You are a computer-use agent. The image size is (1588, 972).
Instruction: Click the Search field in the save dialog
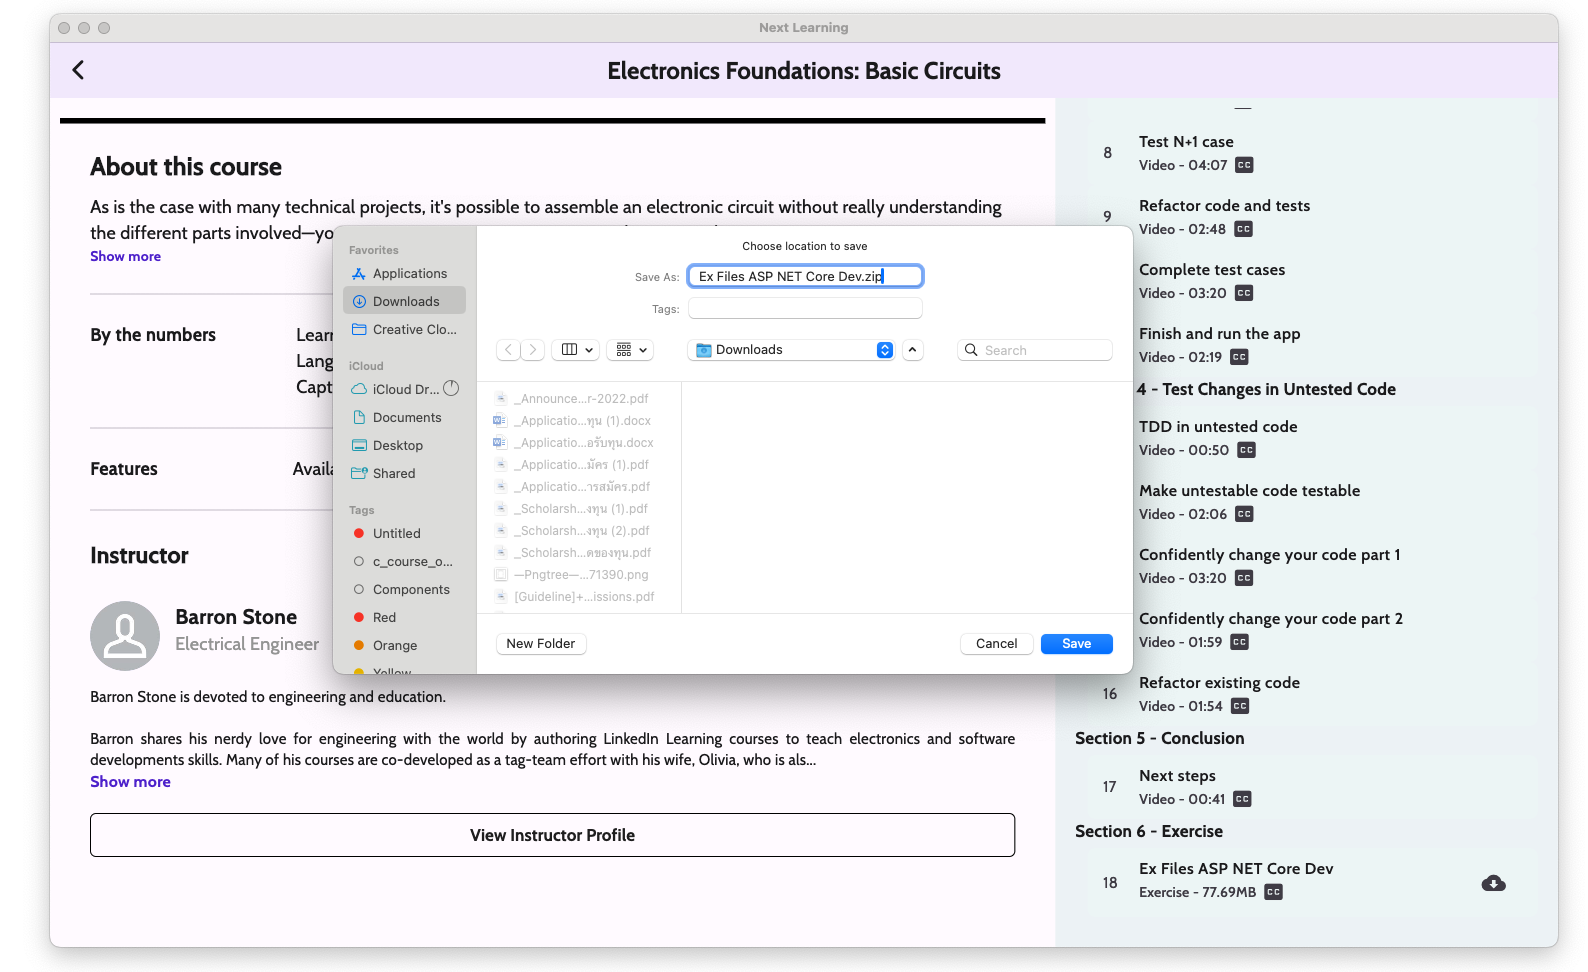point(1035,350)
